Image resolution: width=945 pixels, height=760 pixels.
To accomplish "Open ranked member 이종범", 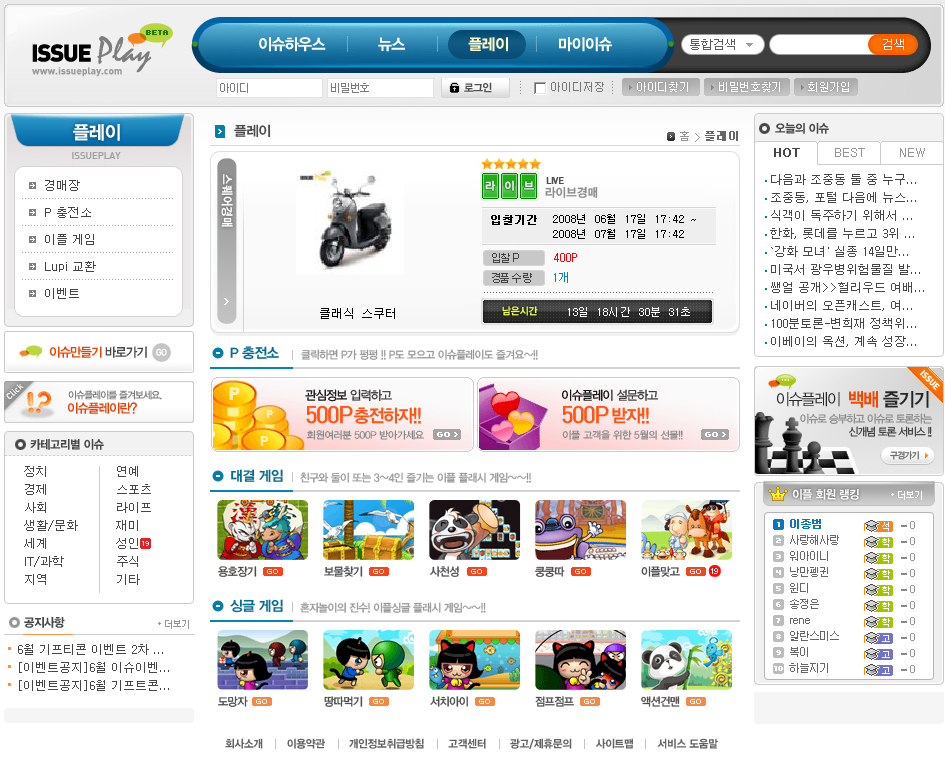I will (x=805, y=524).
